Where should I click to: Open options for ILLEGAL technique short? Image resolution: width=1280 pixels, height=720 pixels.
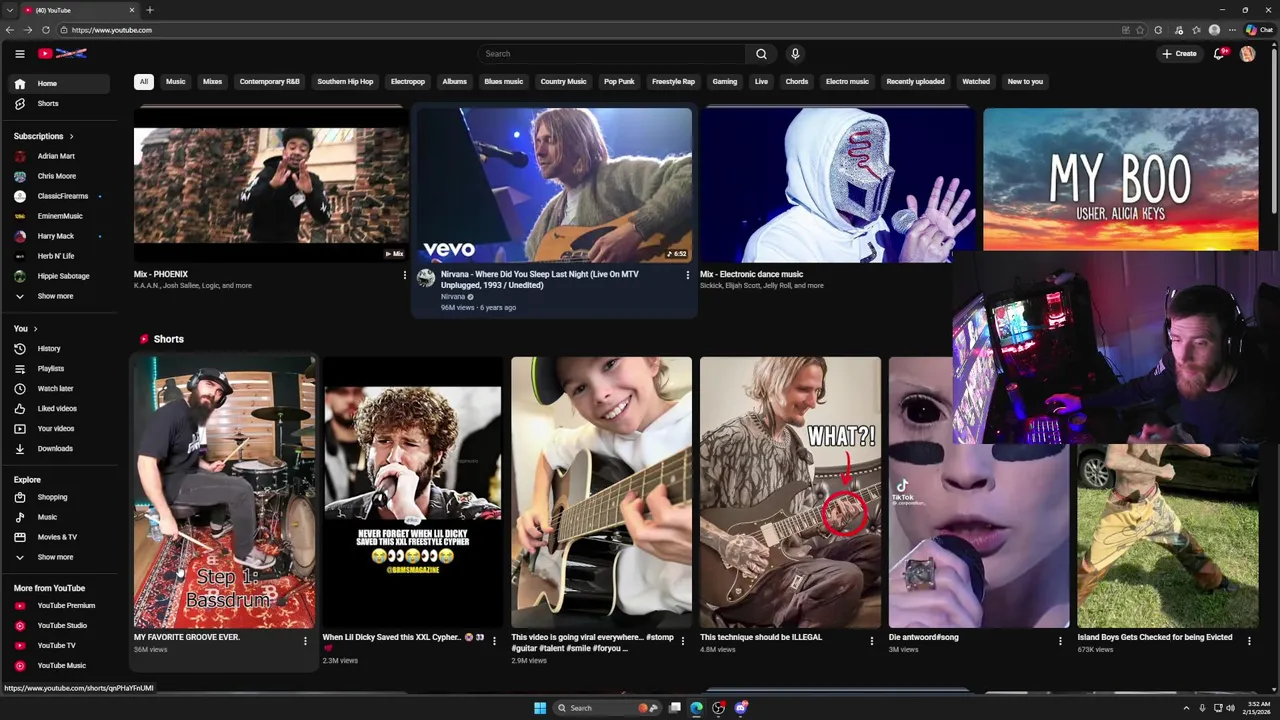[x=871, y=641]
